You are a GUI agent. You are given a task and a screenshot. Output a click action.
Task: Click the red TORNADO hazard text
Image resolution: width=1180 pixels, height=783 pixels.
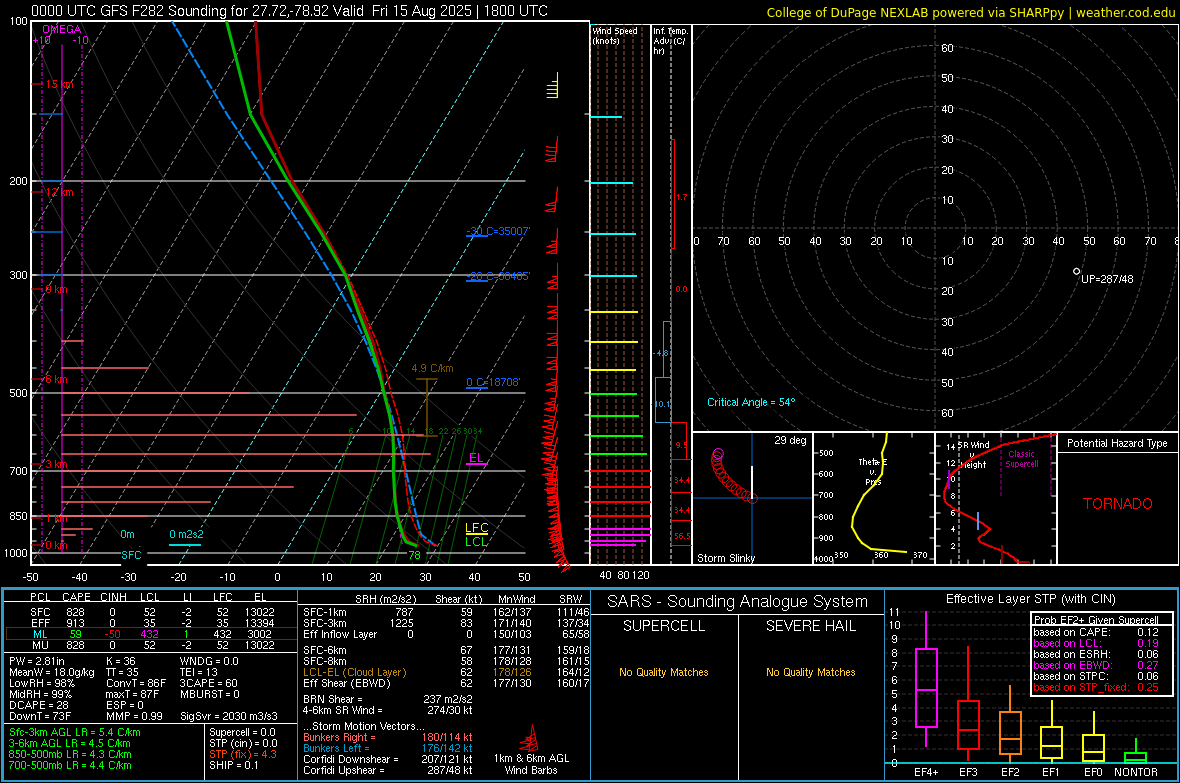[x=1118, y=504]
